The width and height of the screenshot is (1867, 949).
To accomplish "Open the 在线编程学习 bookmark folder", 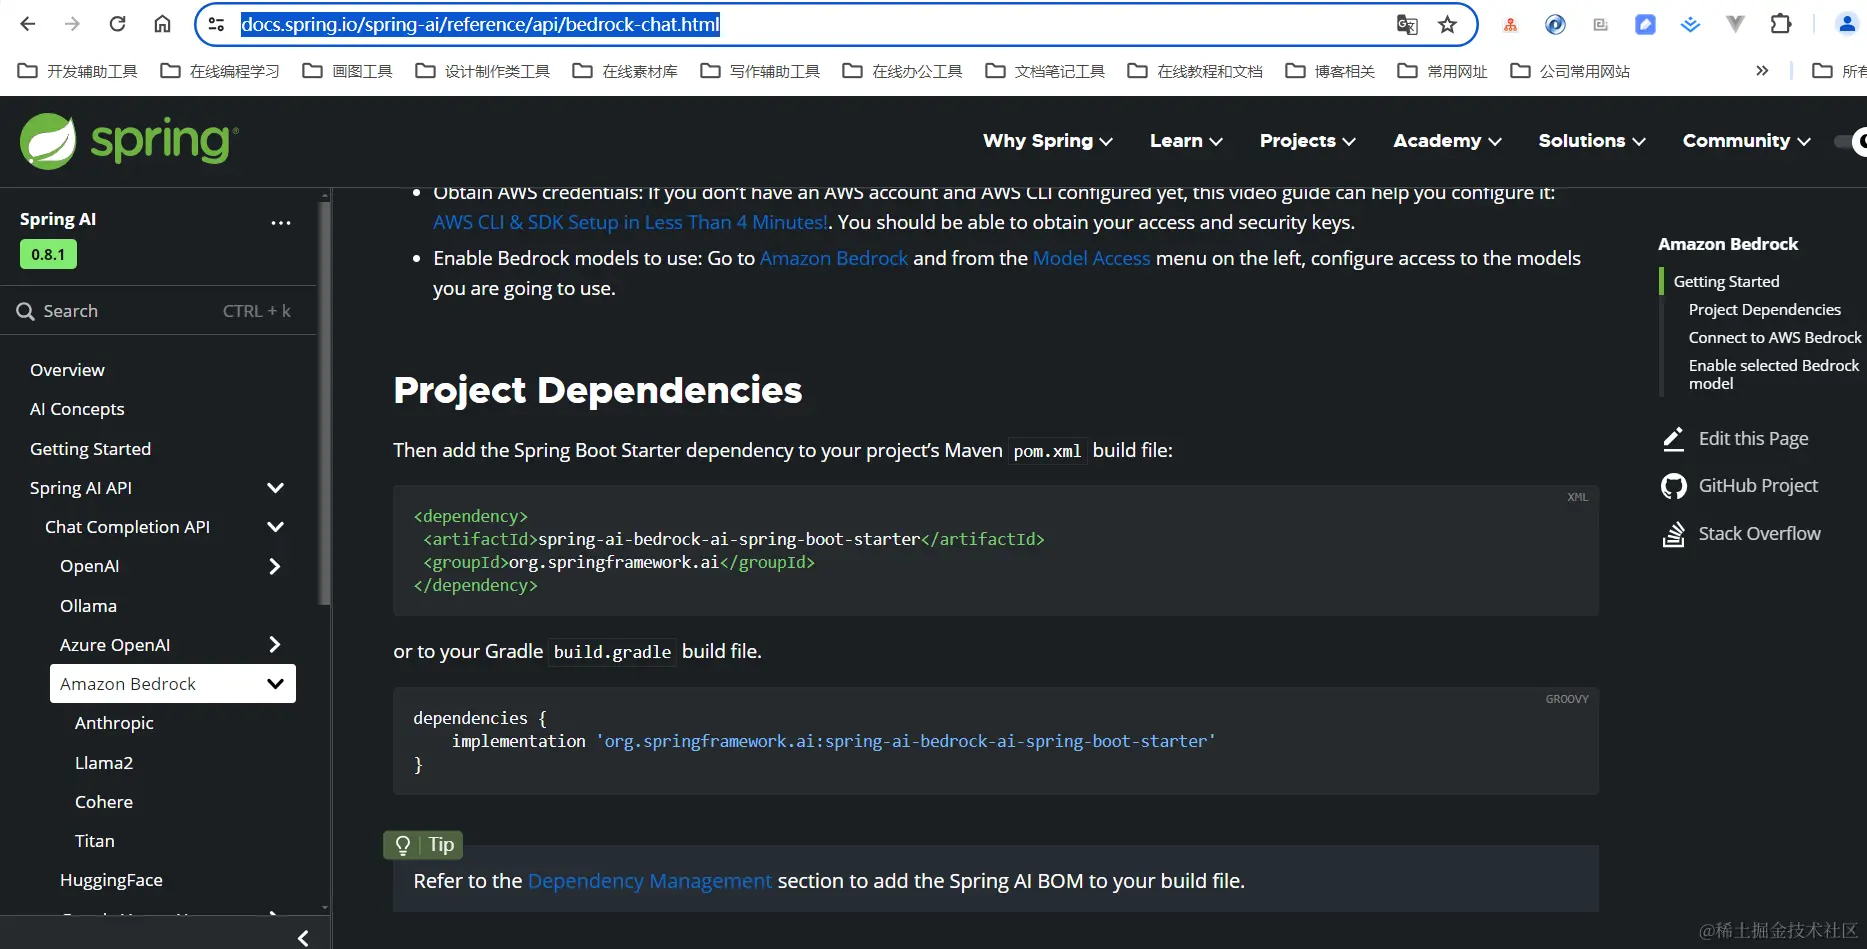I will coord(220,71).
